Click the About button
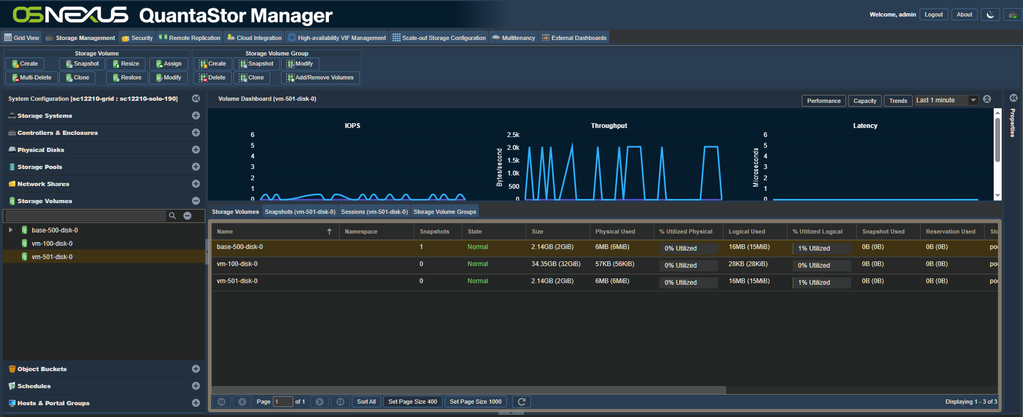 964,14
